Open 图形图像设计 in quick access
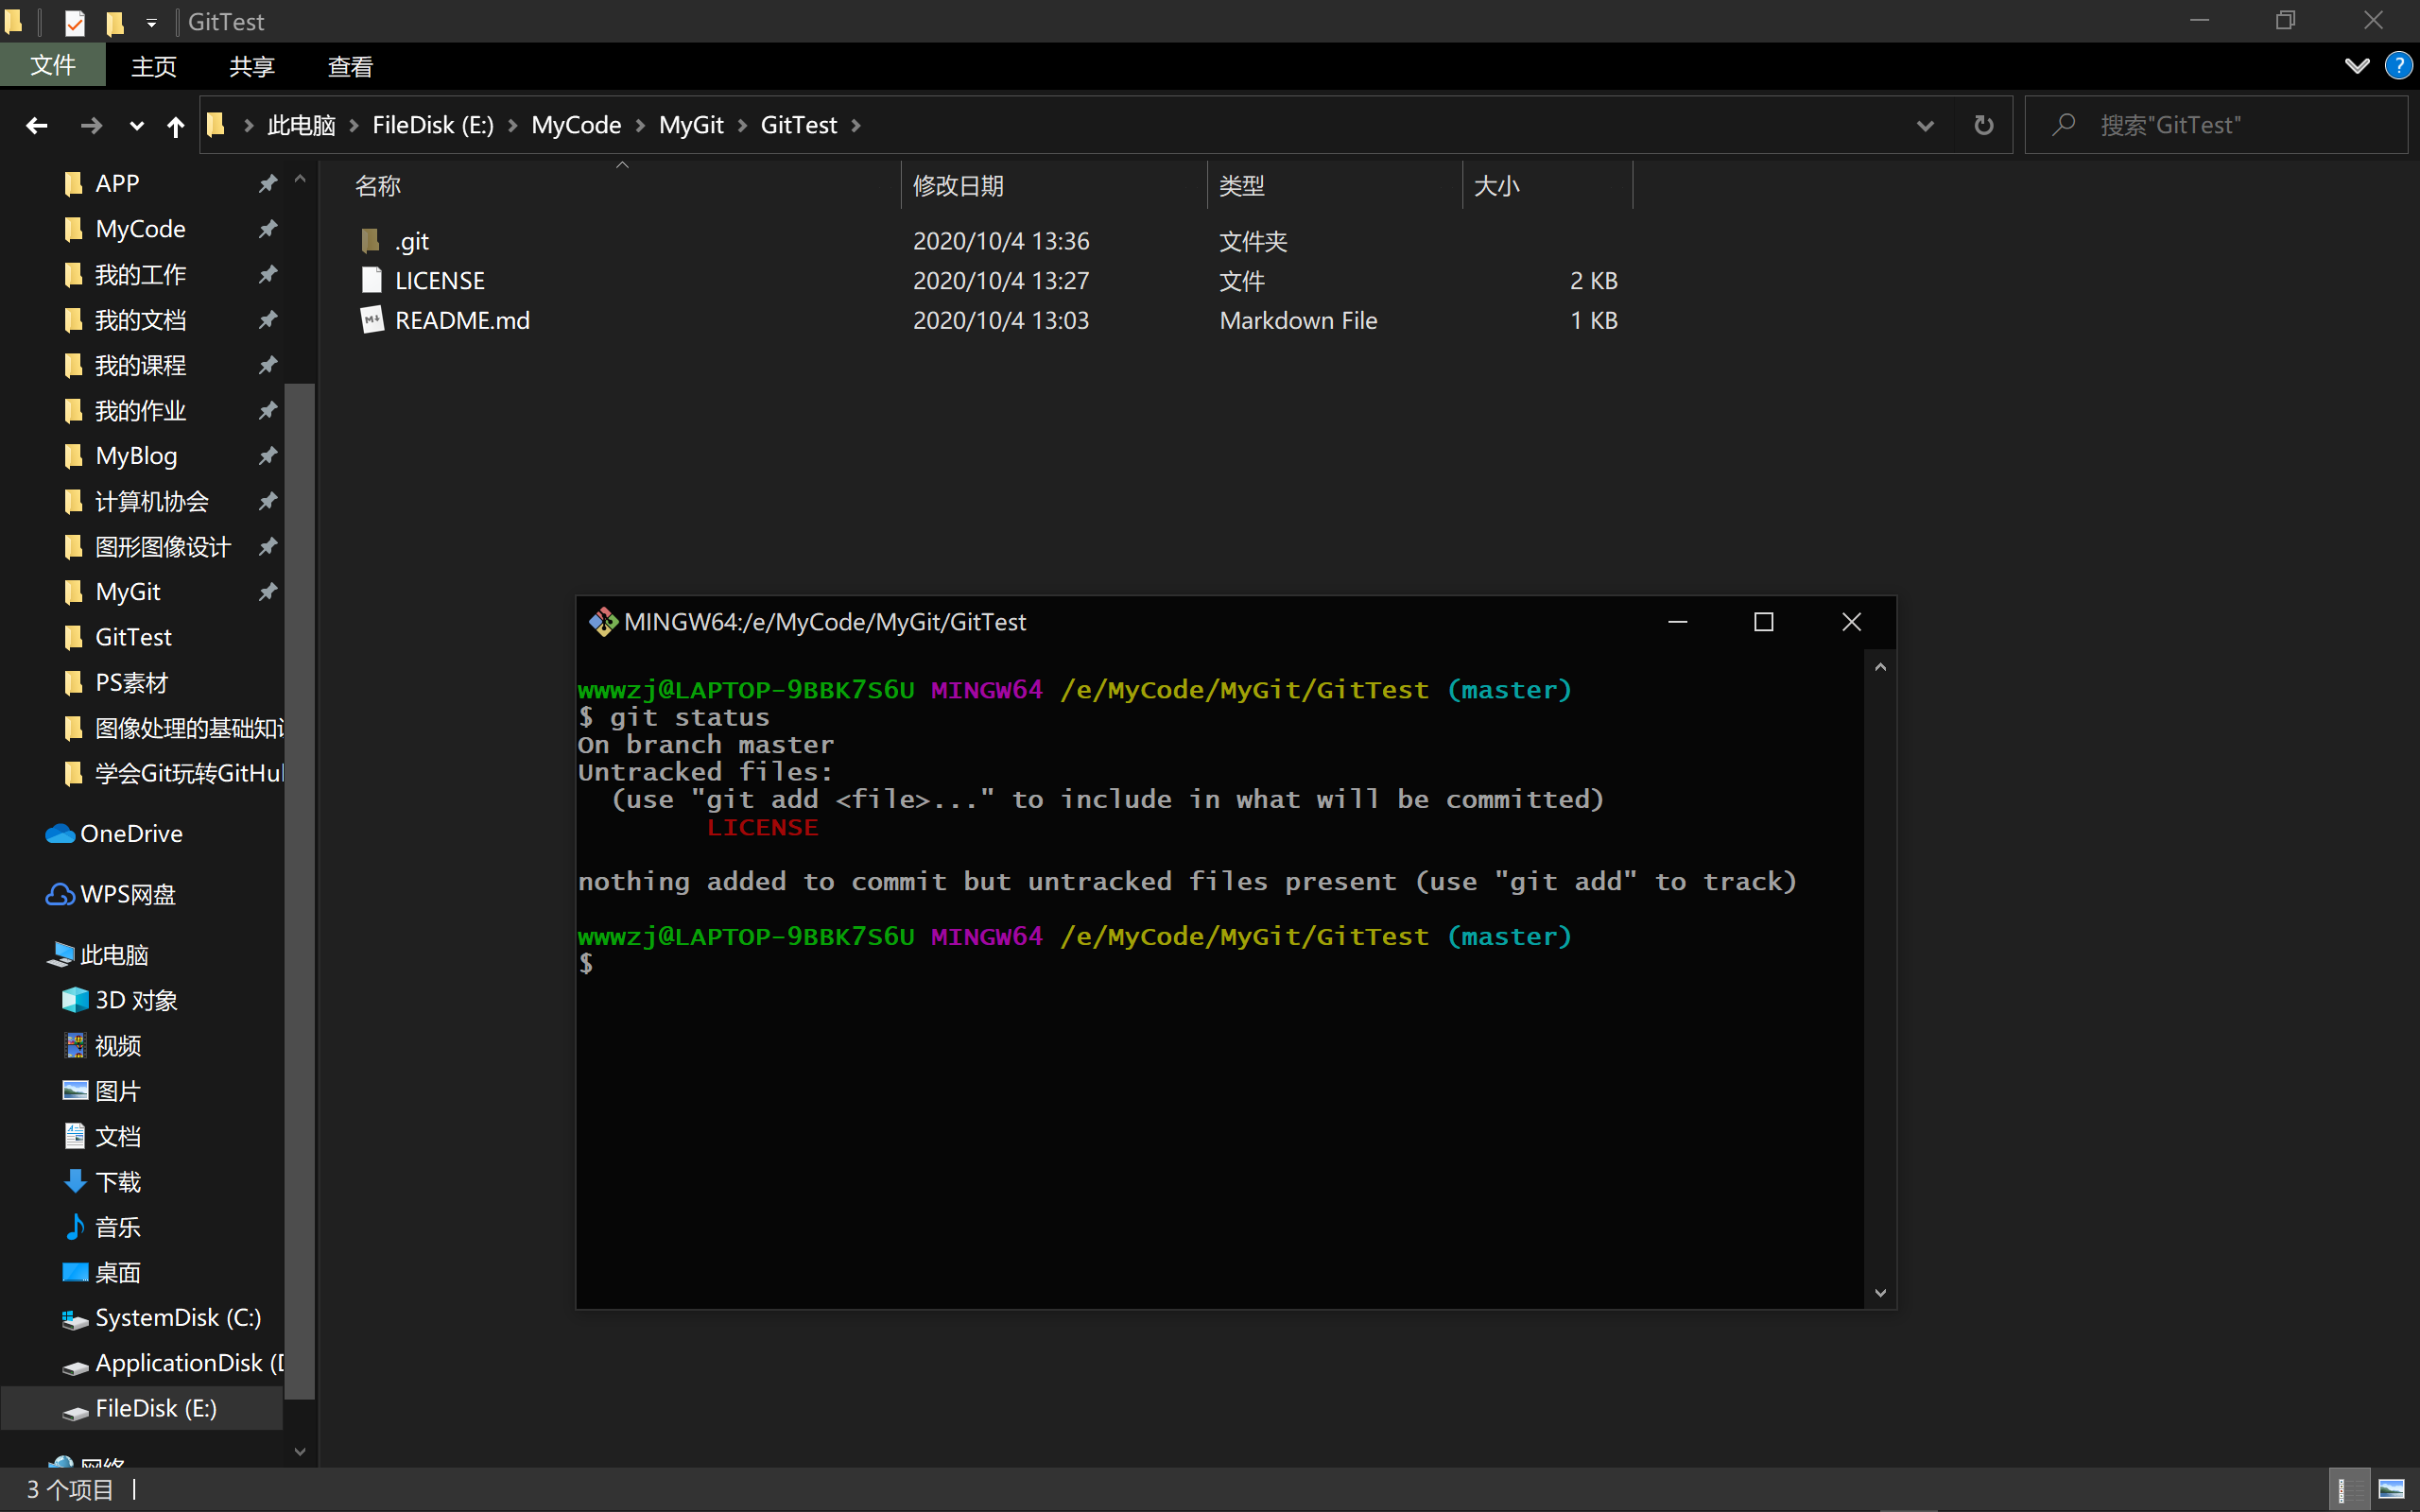 [163, 547]
